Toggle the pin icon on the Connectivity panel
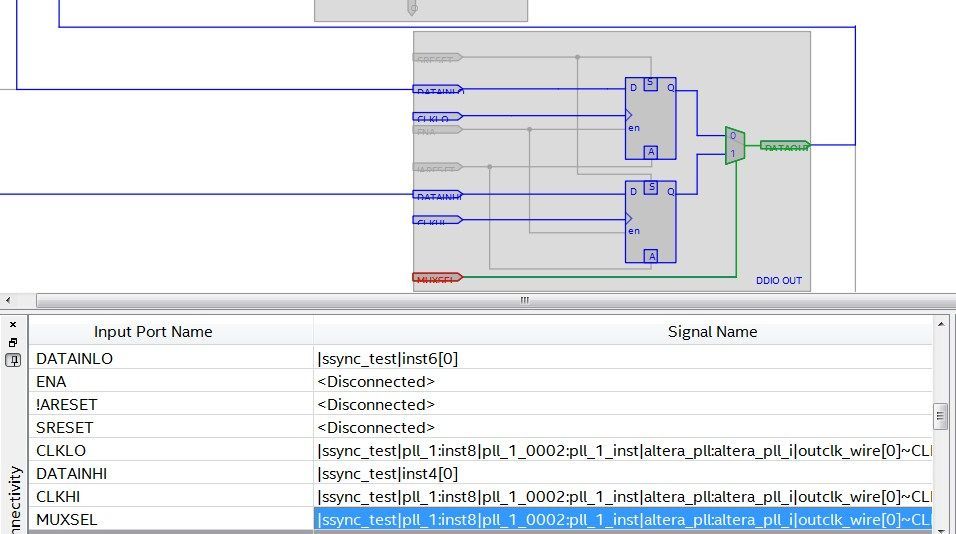Image resolution: width=956 pixels, height=534 pixels. (x=13, y=360)
